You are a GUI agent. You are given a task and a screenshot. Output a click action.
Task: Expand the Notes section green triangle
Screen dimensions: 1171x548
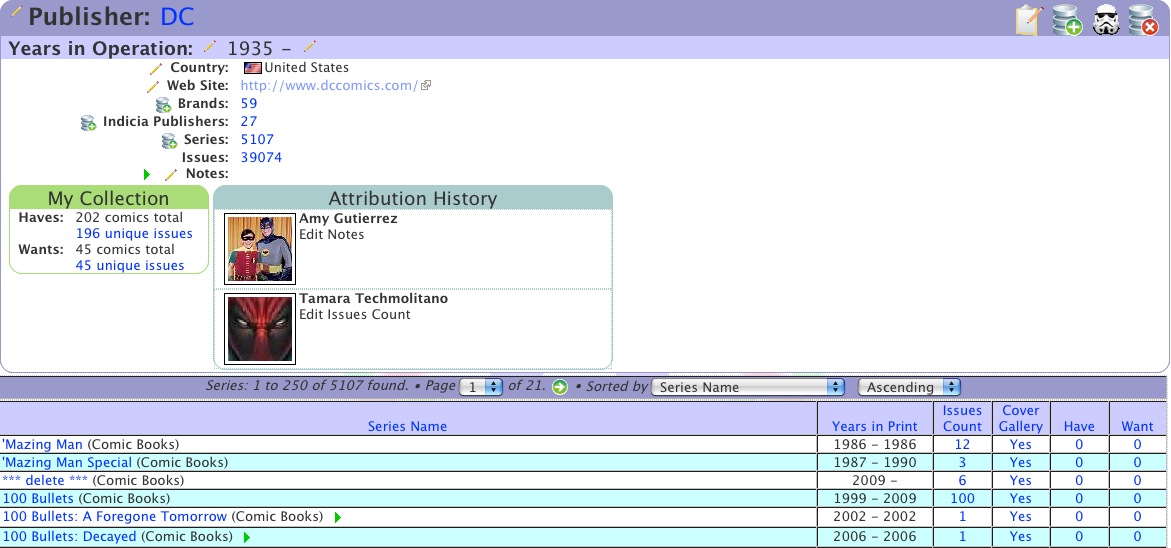[x=147, y=174]
